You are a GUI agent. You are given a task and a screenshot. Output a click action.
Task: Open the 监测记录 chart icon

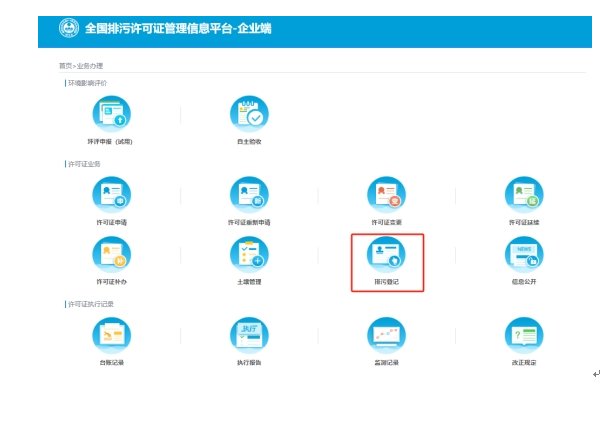point(386,335)
